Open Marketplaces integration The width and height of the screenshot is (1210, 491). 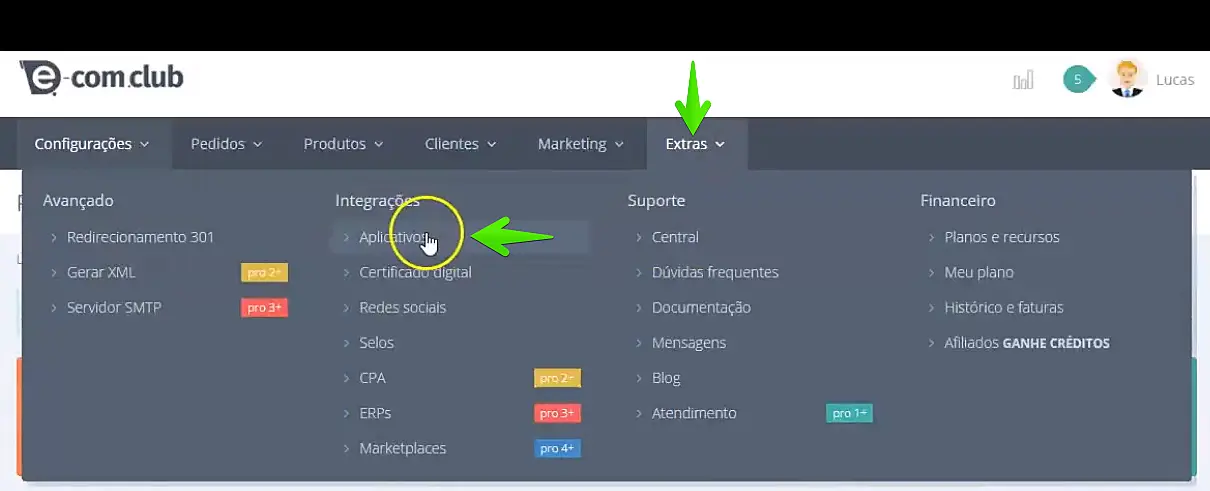pyautogui.click(x=403, y=448)
